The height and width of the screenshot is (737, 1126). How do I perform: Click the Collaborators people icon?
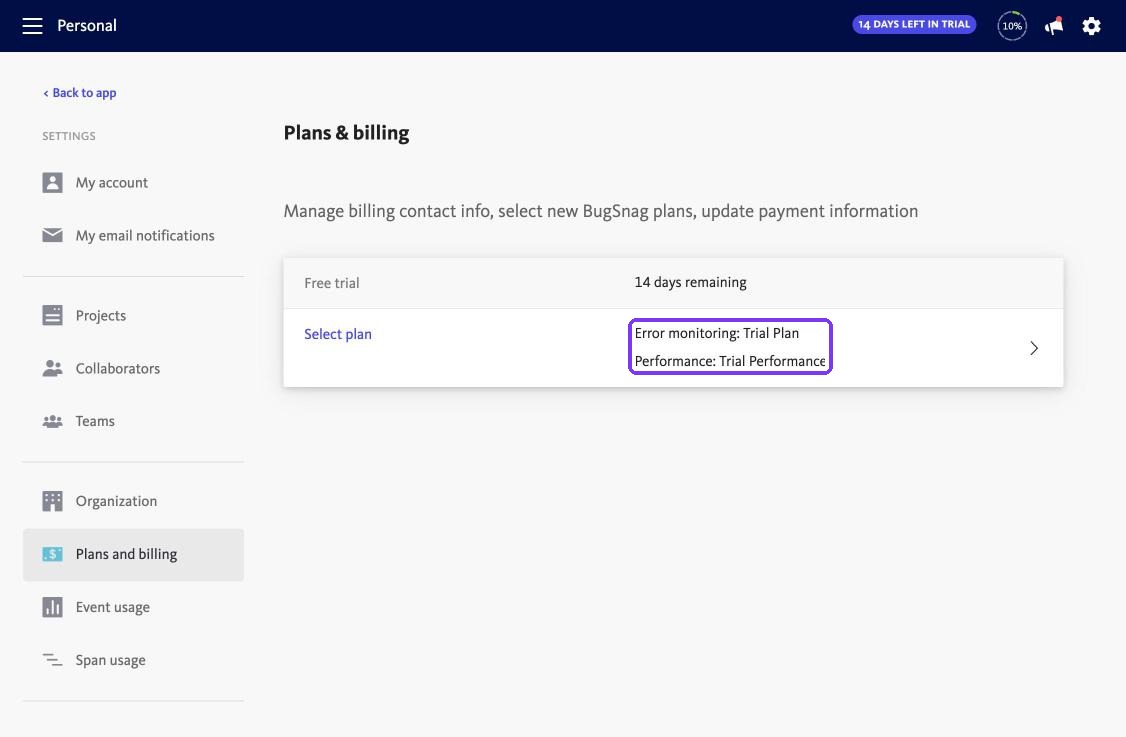[x=52, y=368]
